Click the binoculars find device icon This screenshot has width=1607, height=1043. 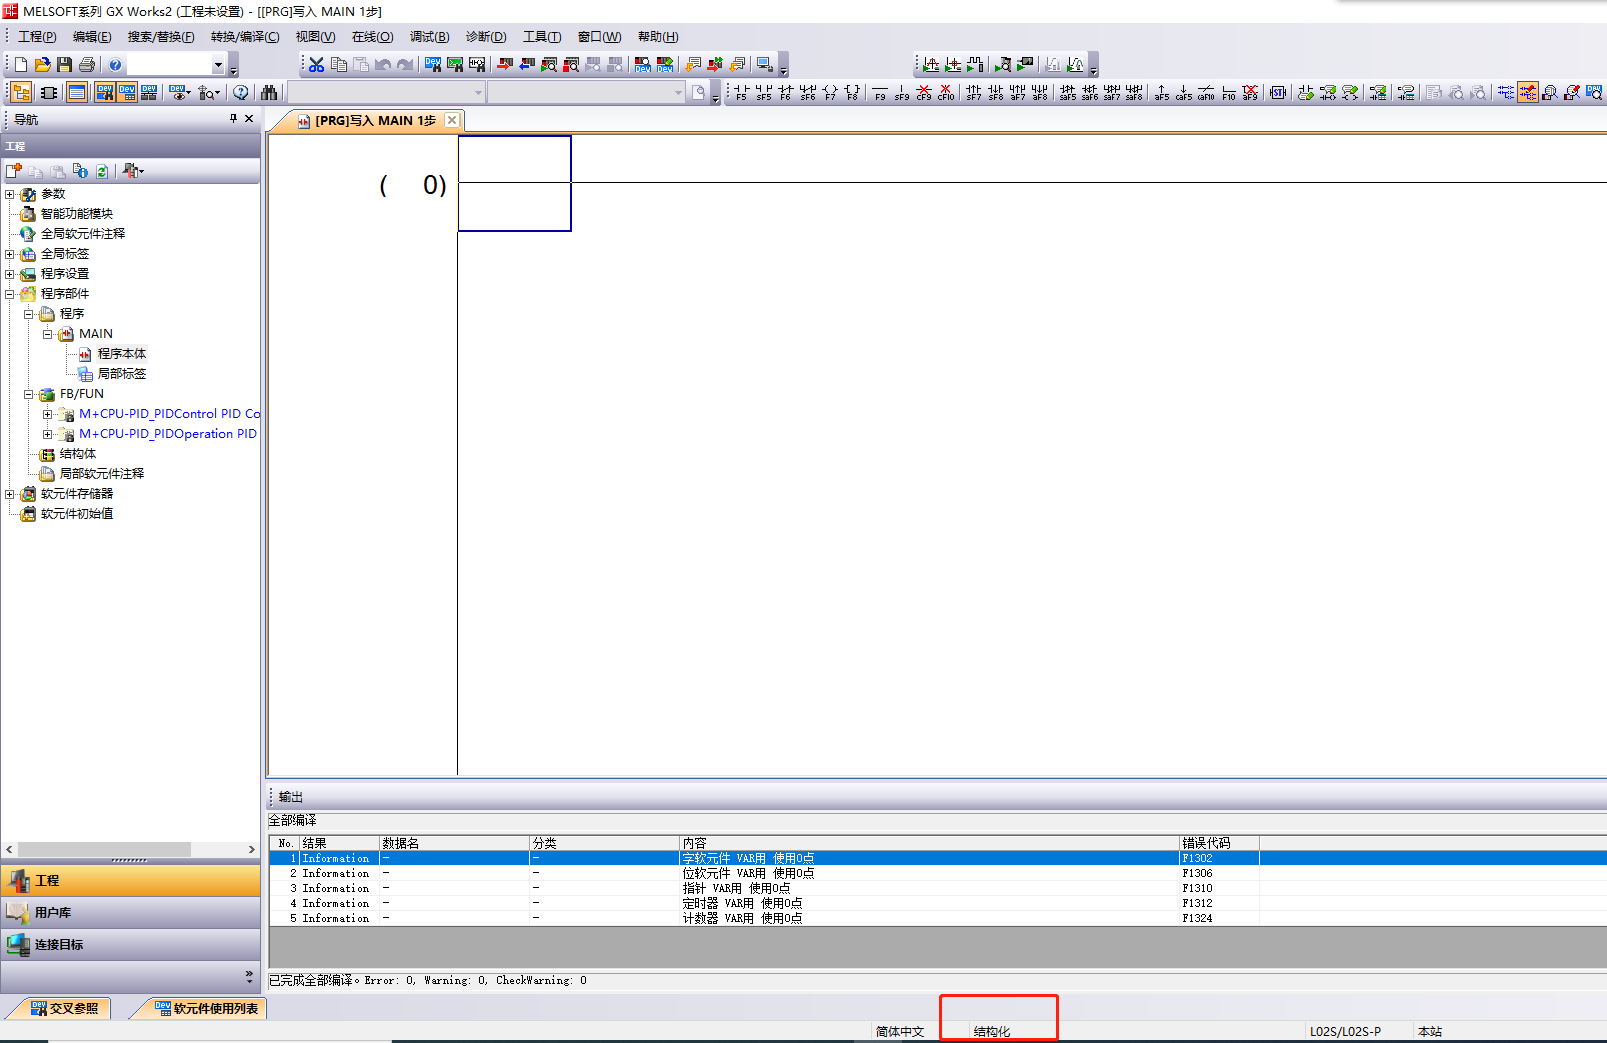click(269, 93)
